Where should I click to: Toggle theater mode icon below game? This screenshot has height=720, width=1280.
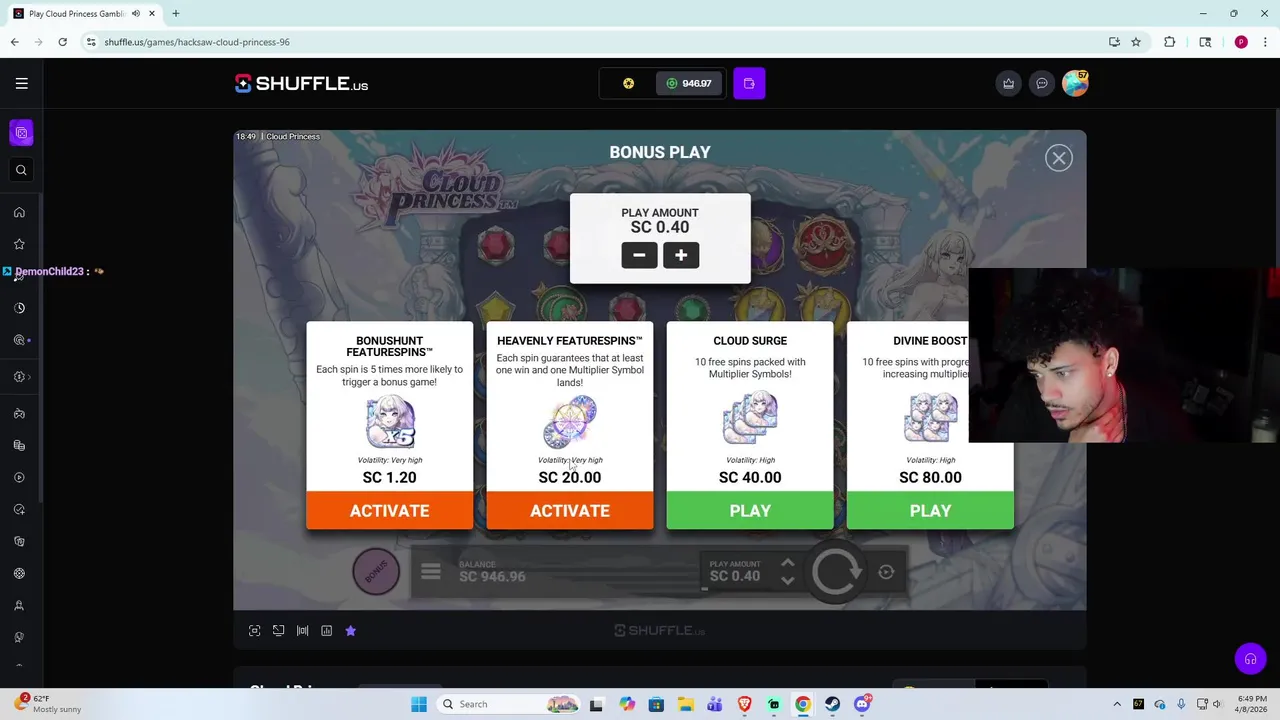point(278,631)
